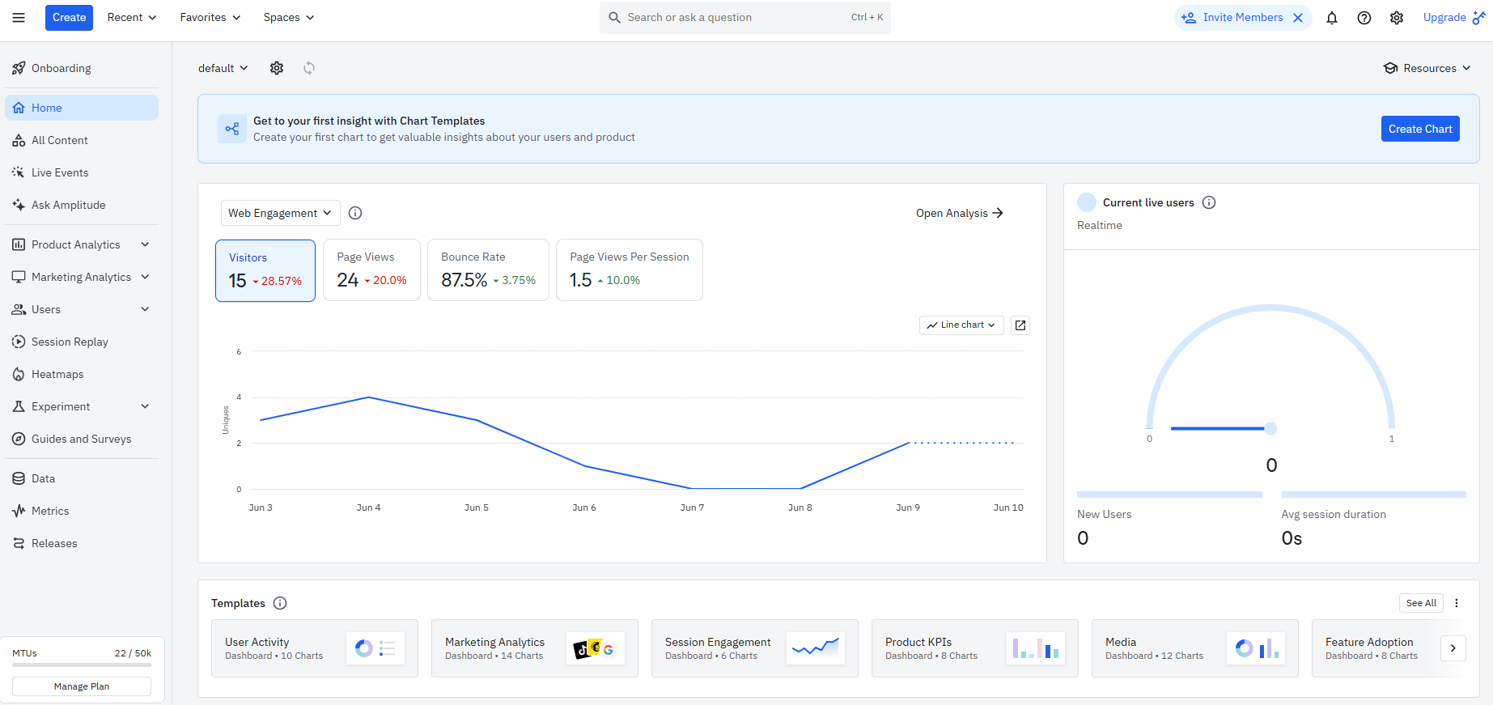Open the Templates three-dot menu

[1456, 603]
